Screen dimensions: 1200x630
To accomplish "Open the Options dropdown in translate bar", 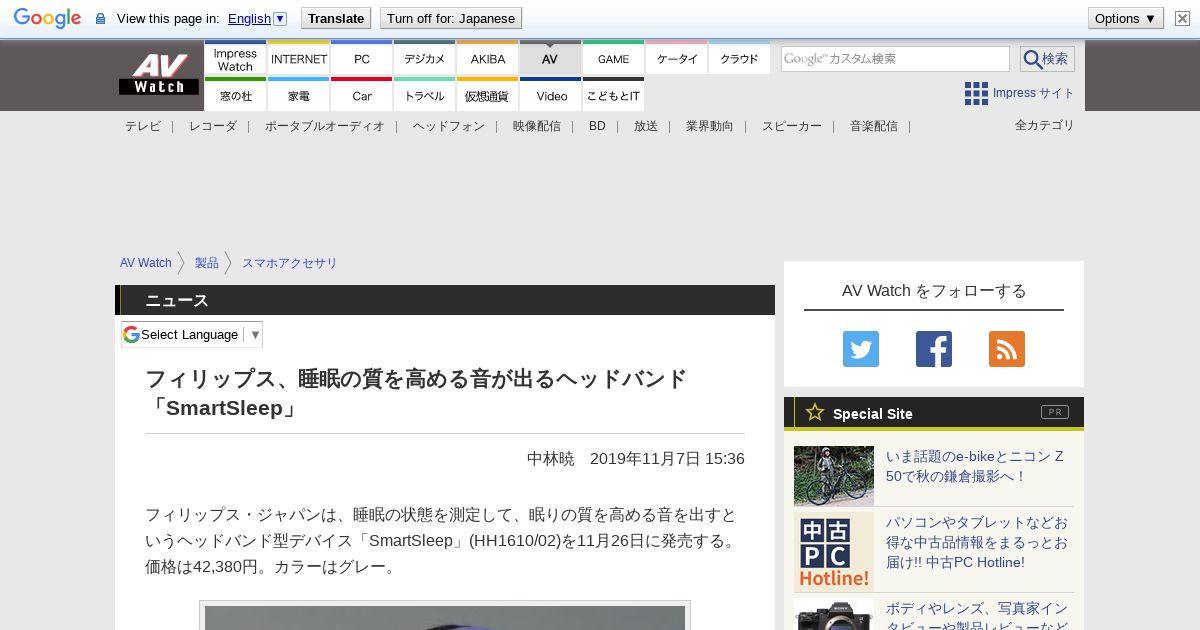I will [x=1125, y=18].
